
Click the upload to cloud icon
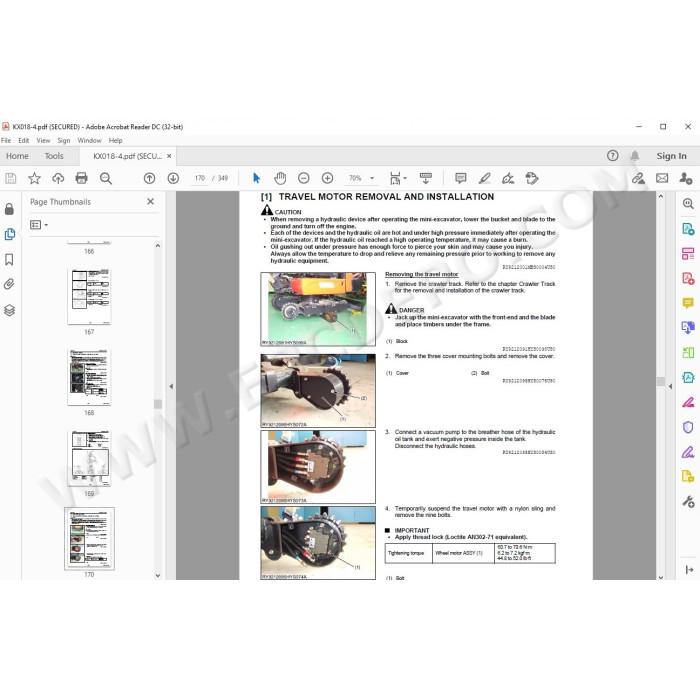point(58,179)
